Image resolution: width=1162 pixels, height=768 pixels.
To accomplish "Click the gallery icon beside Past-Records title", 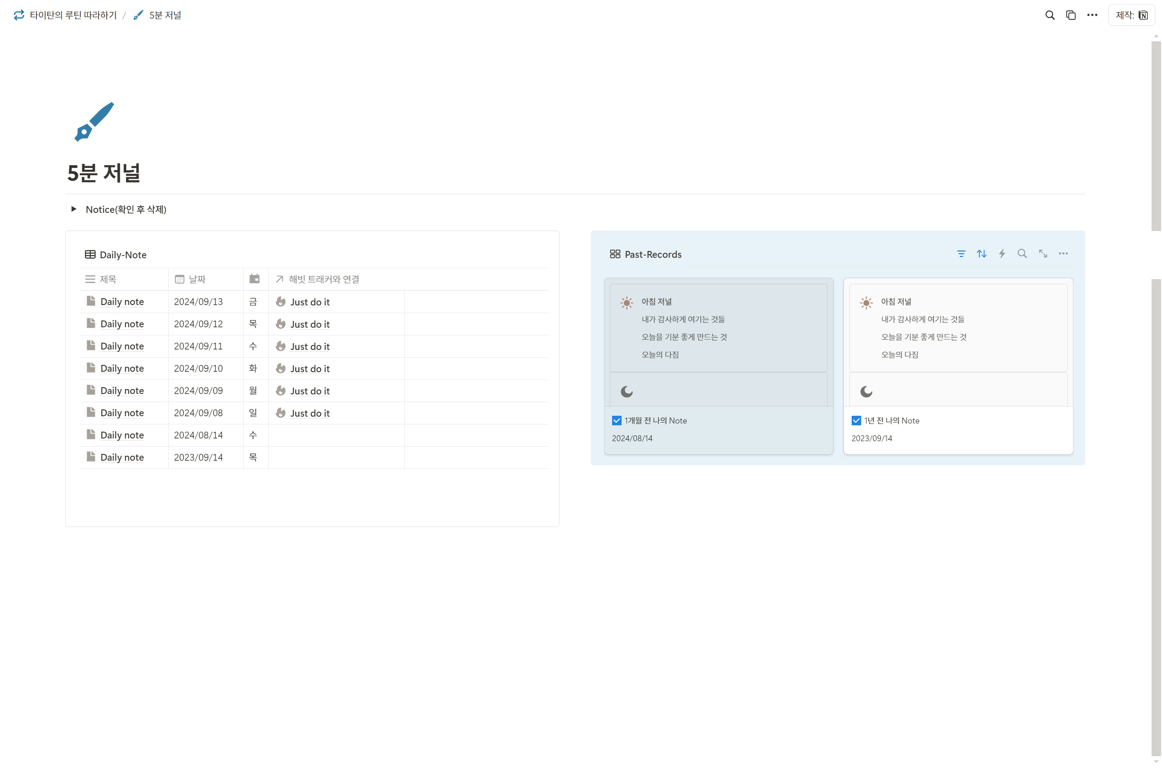I will click(615, 254).
